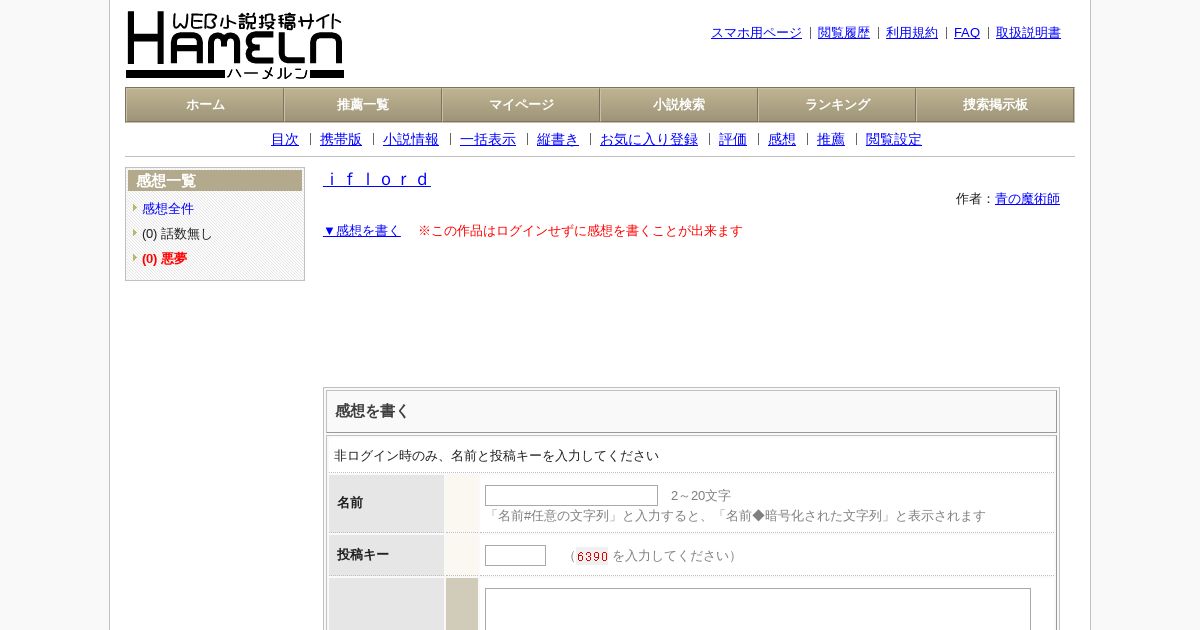The width and height of the screenshot is (1200, 630).
Task: Open author 青の魔術師 link
Action: click(1027, 199)
